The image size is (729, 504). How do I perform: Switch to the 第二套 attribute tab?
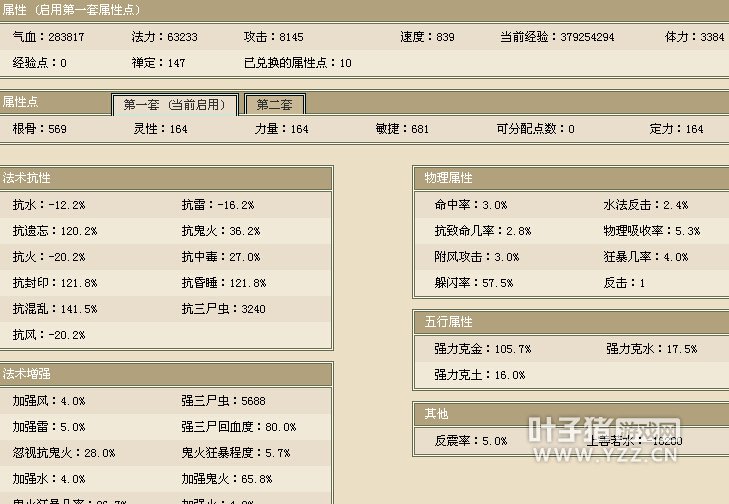(274, 105)
